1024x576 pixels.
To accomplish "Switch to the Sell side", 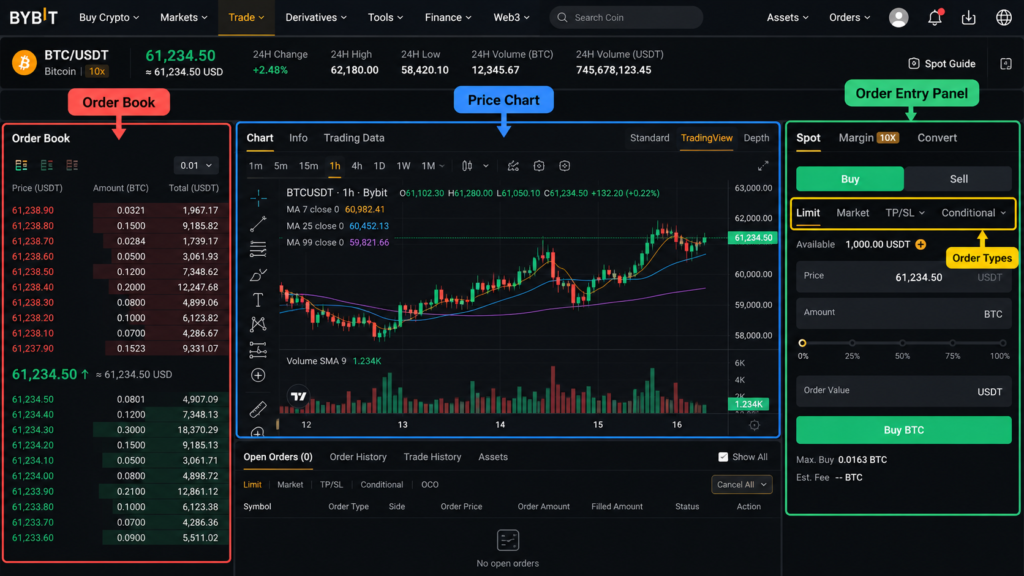I will 958,179.
